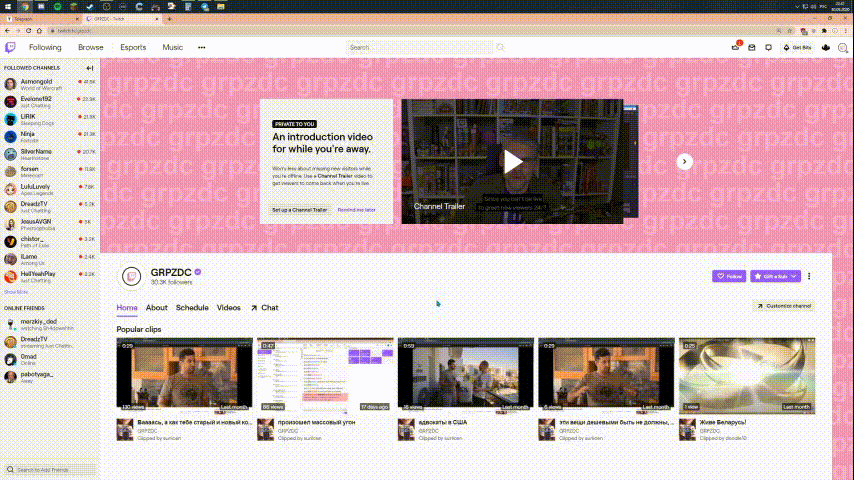Open the Browse navigation item

[91, 47]
